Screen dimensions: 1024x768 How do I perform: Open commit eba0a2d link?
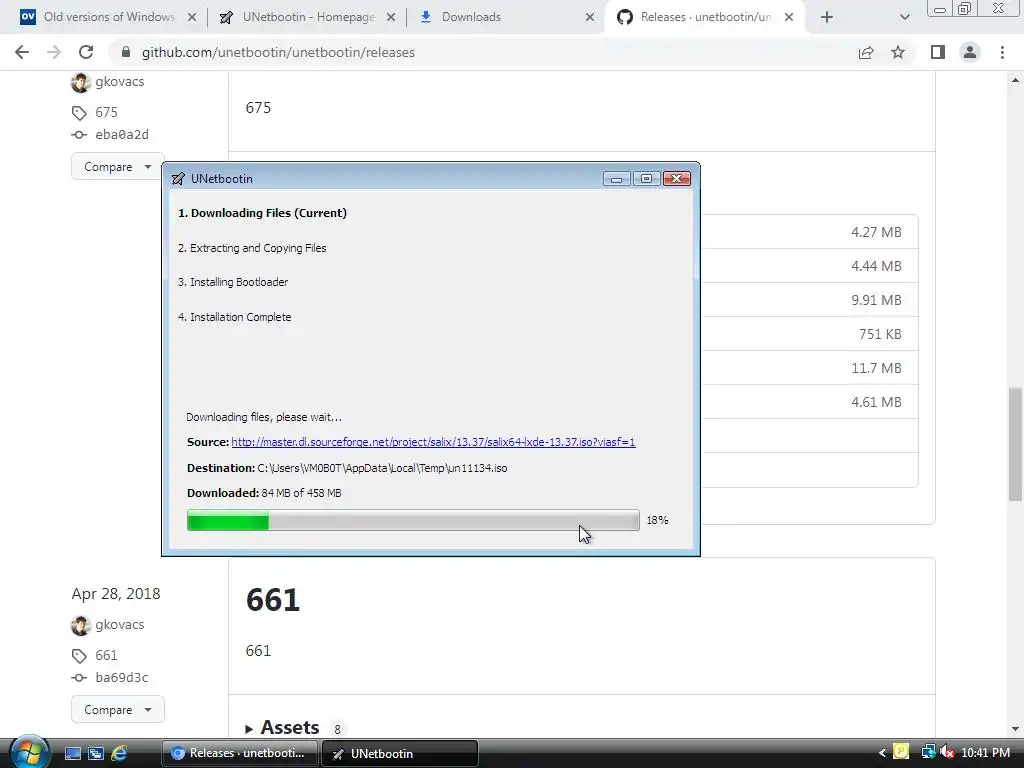coord(122,135)
